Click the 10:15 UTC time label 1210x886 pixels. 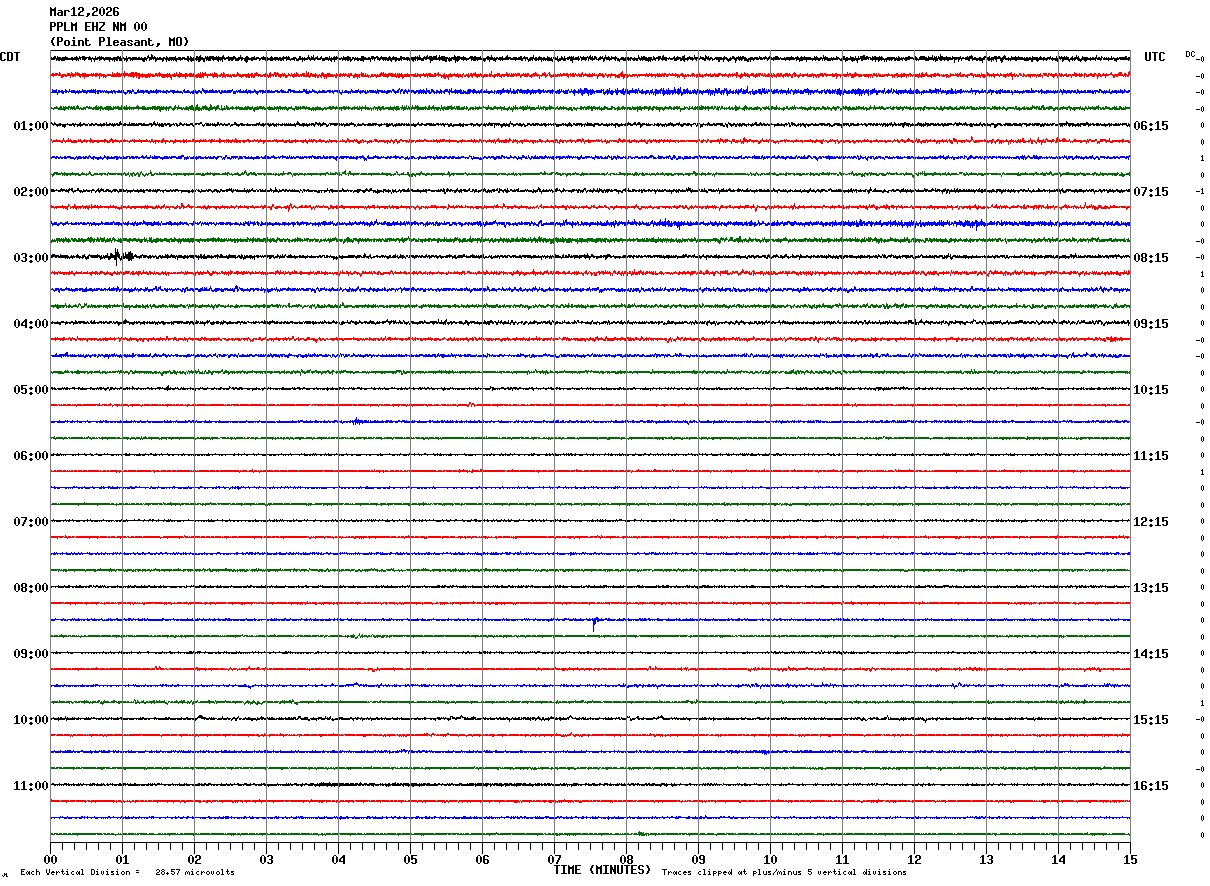coord(1151,390)
